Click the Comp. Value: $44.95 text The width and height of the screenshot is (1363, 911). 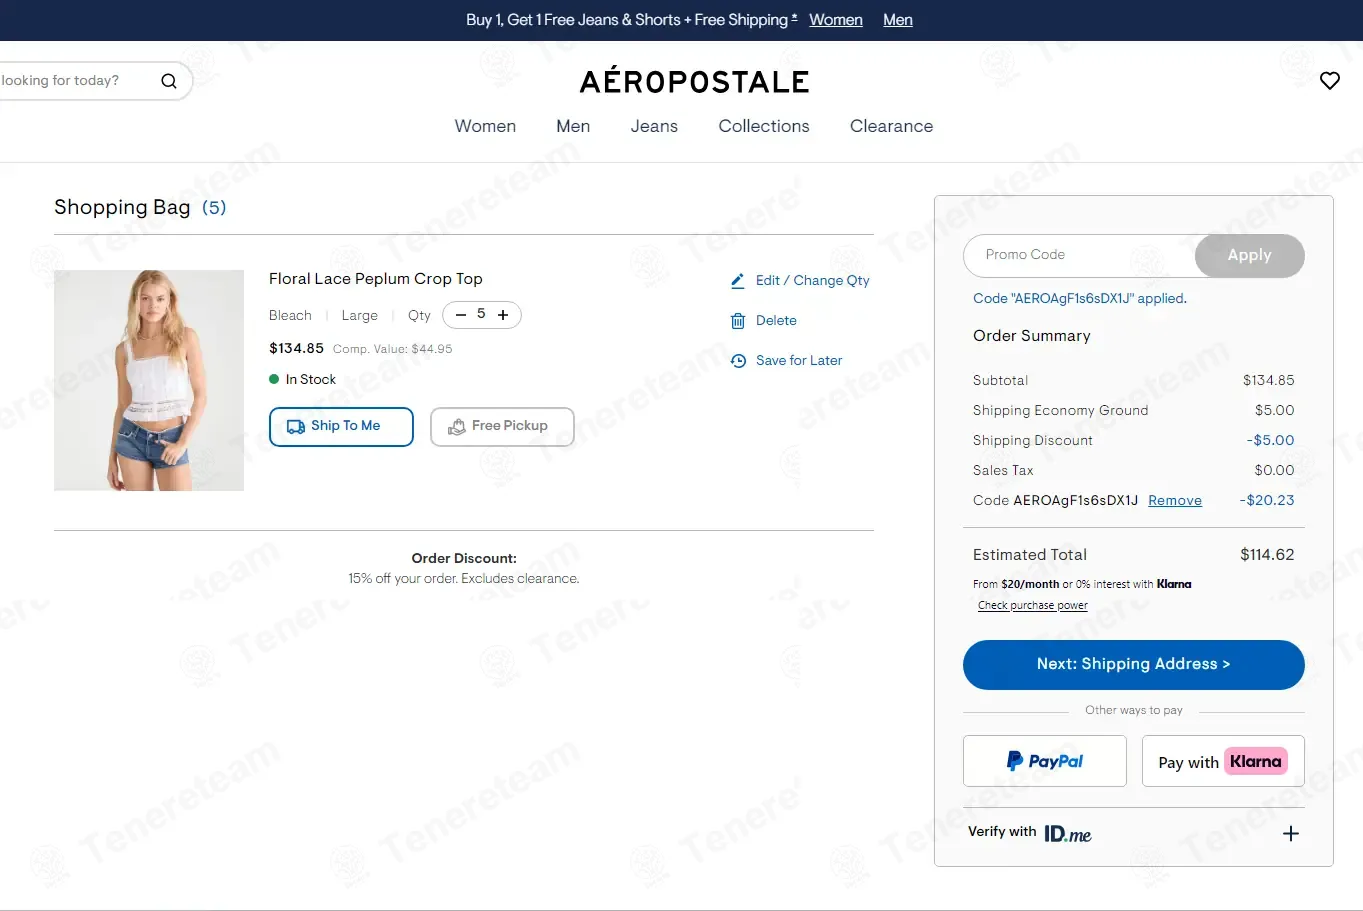click(393, 349)
